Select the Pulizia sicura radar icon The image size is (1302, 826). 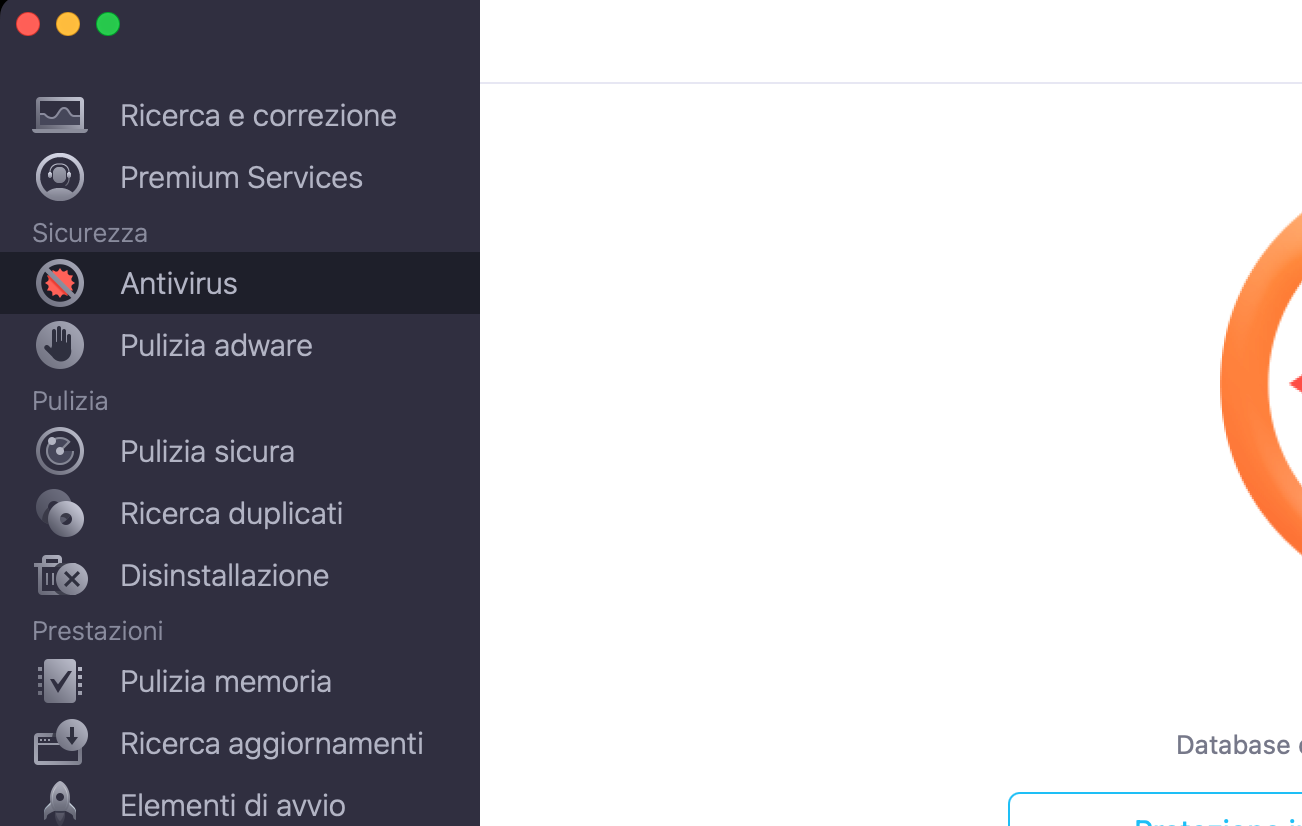[60, 451]
